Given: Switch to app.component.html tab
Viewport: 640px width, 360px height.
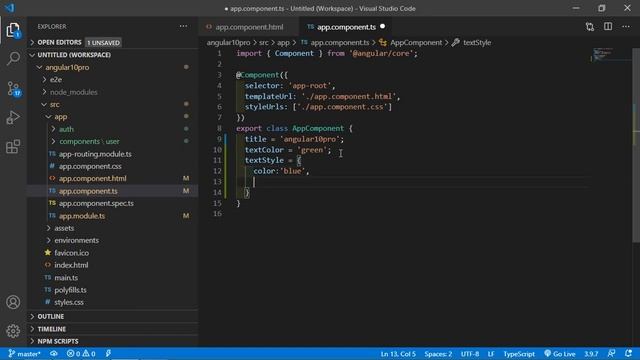Looking at the screenshot, I should click(249, 27).
